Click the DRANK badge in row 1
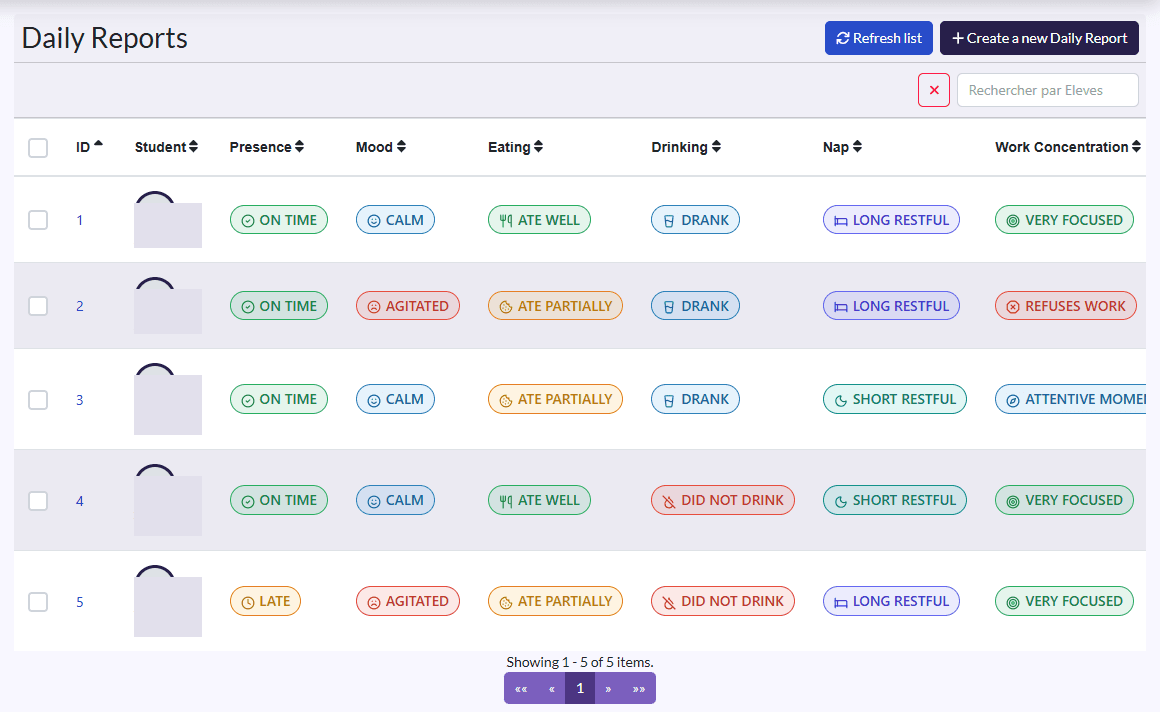 click(695, 220)
